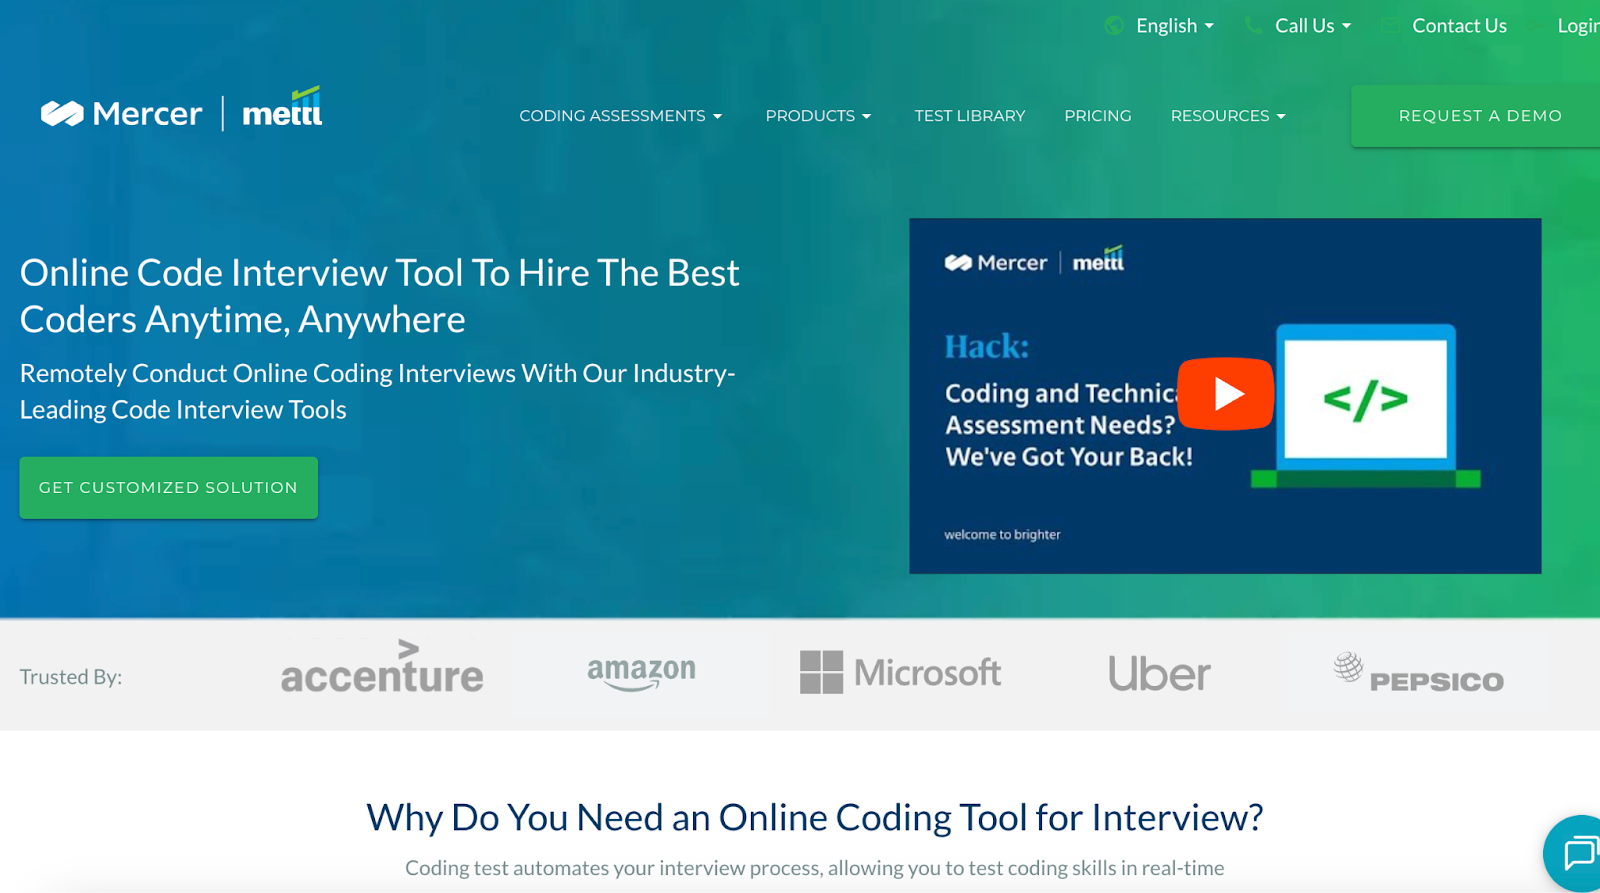Click the Microsoft logo in Trusted By

pyautogui.click(x=900, y=672)
